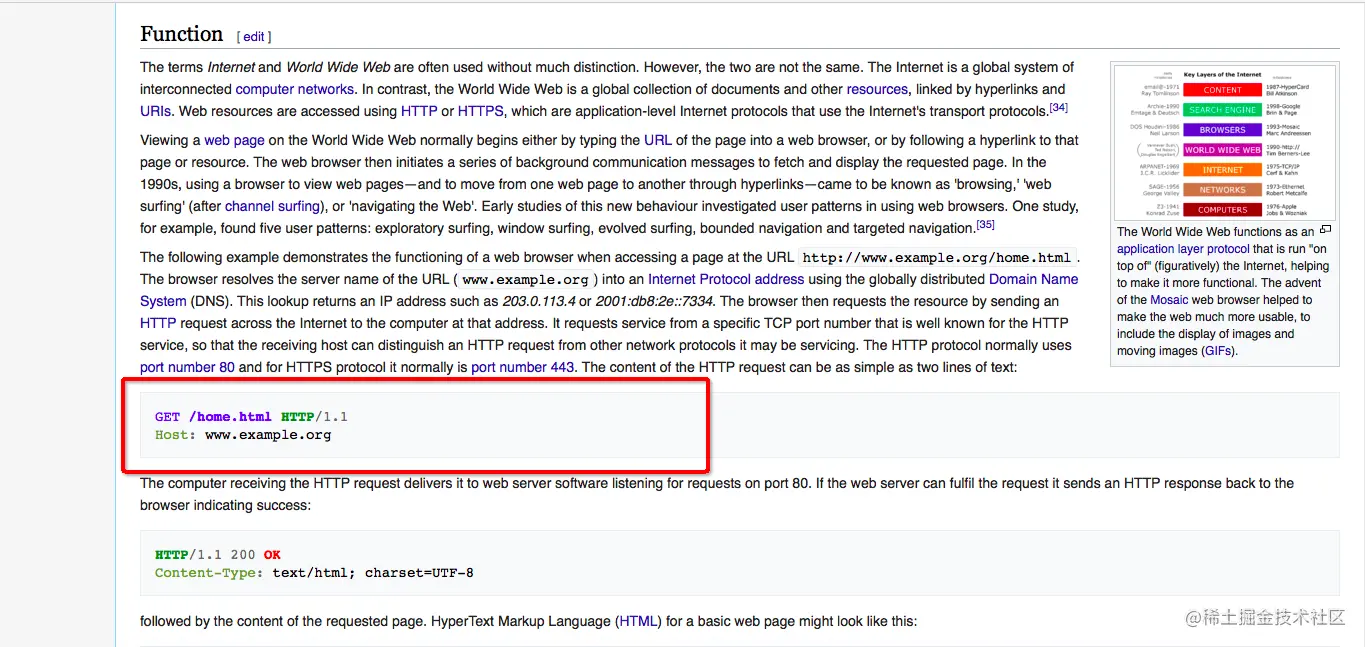Image resolution: width=1365 pixels, height=647 pixels.
Task: Open the URIs link
Action: pyautogui.click(x=156, y=111)
